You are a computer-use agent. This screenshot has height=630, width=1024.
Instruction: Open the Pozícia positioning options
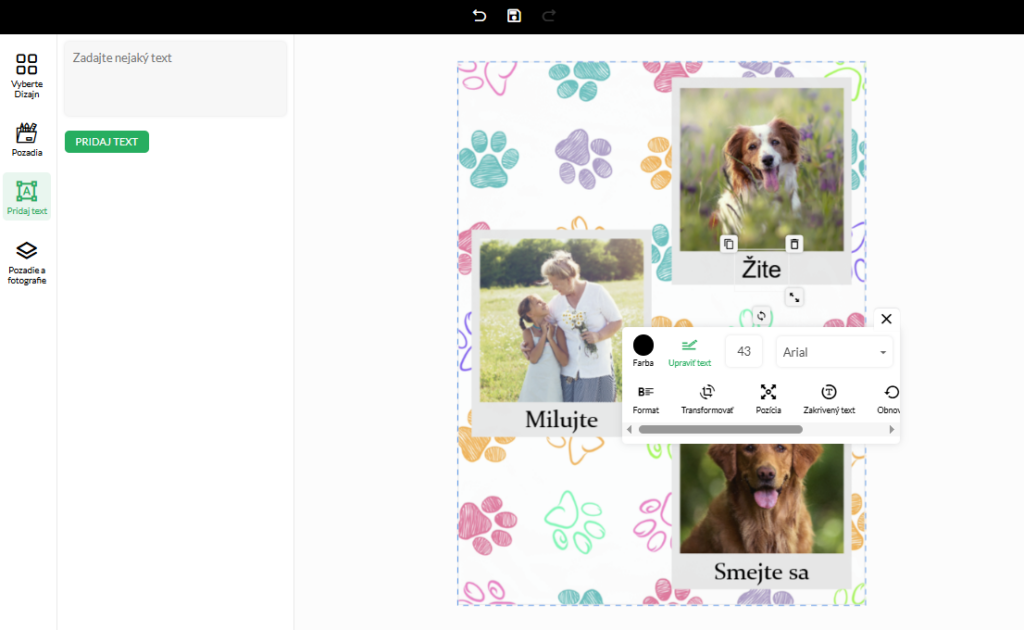[x=769, y=399]
